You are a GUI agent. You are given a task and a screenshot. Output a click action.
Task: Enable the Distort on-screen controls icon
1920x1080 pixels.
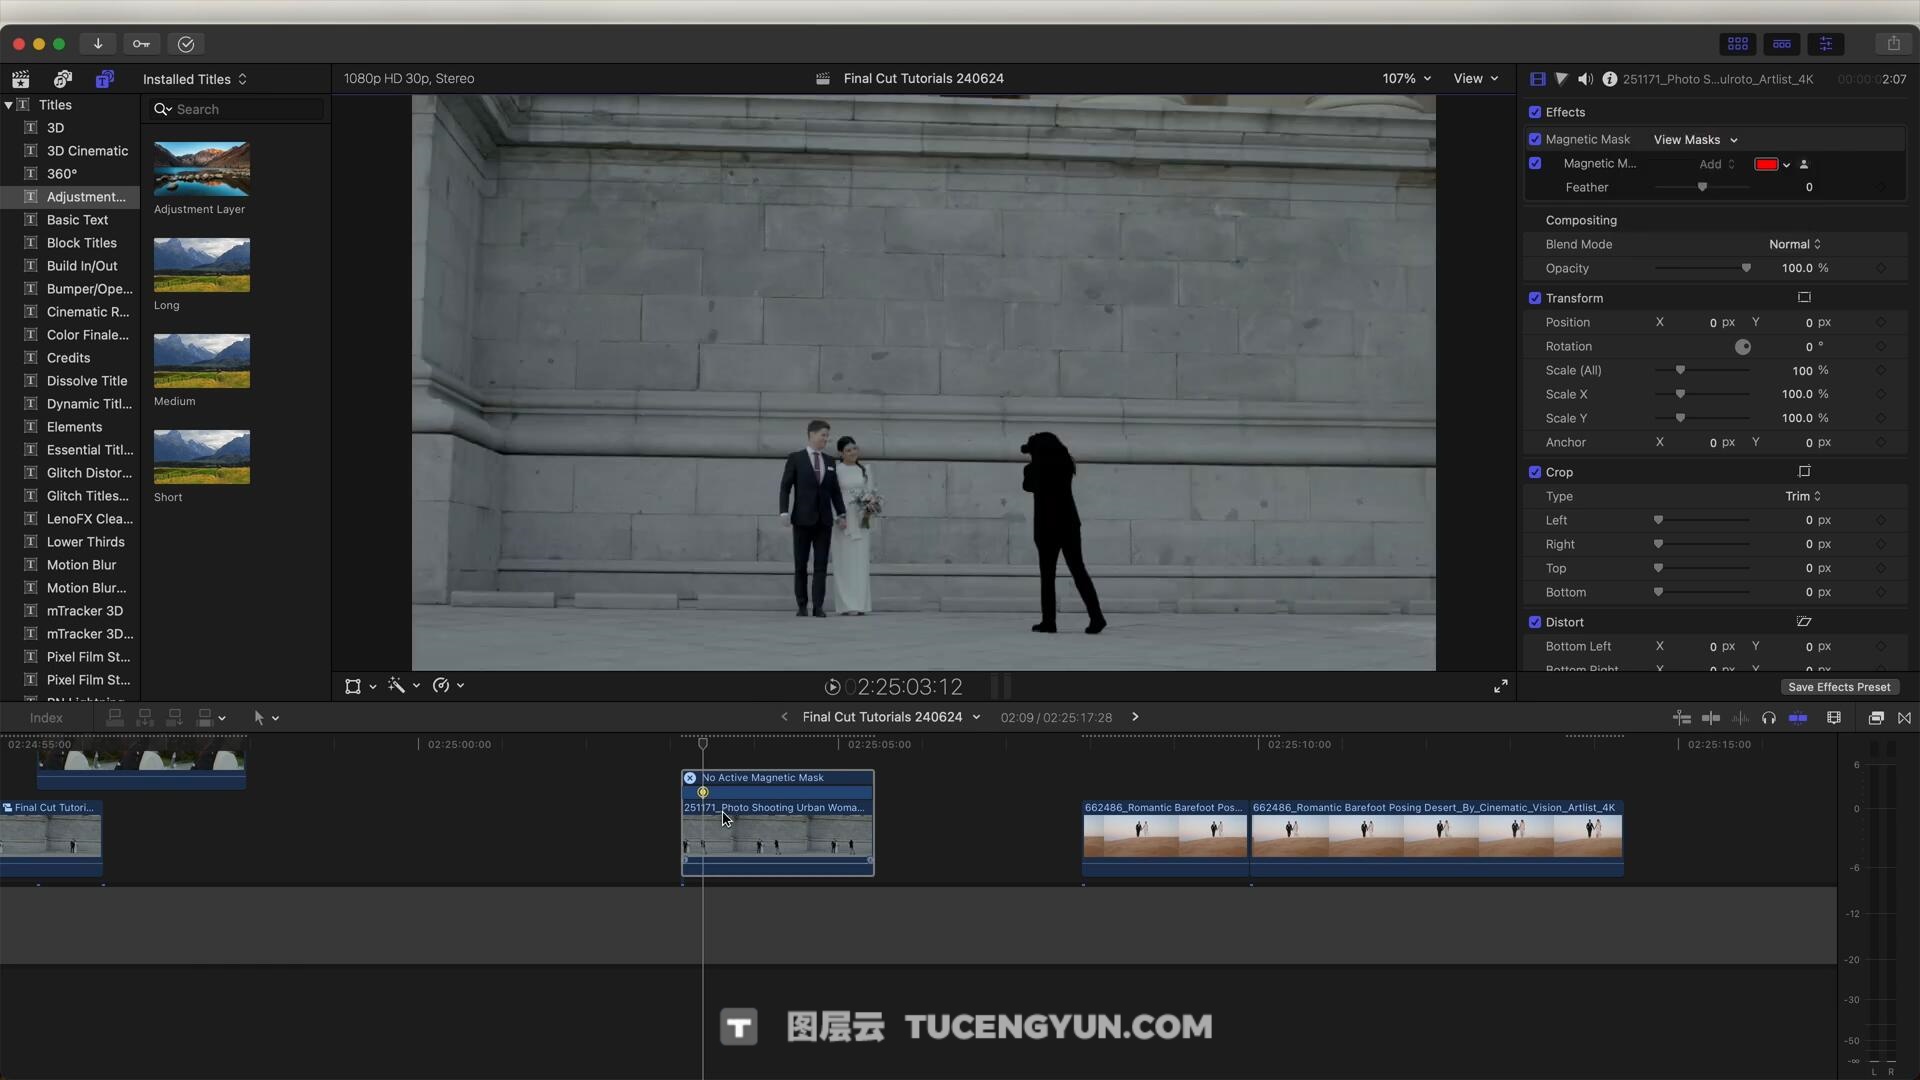pos(1804,622)
